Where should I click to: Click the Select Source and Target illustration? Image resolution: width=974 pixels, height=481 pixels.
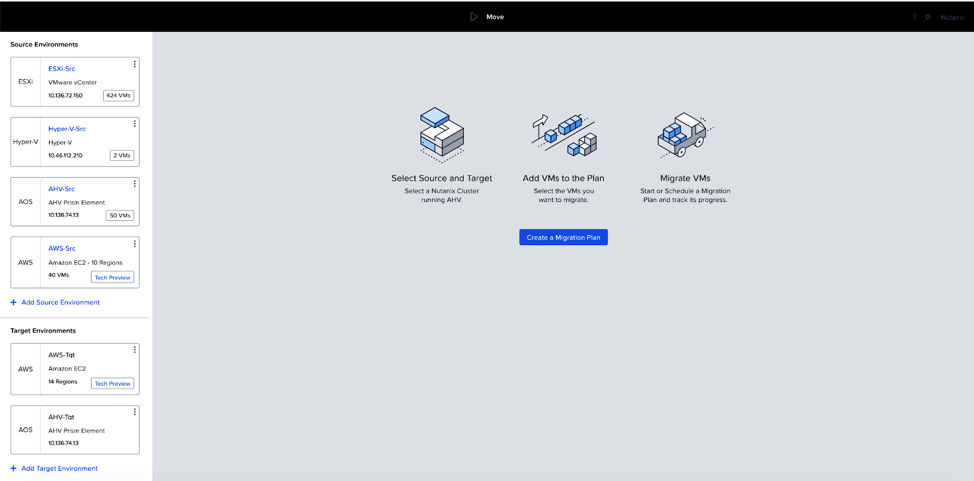pyautogui.click(x=441, y=134)
